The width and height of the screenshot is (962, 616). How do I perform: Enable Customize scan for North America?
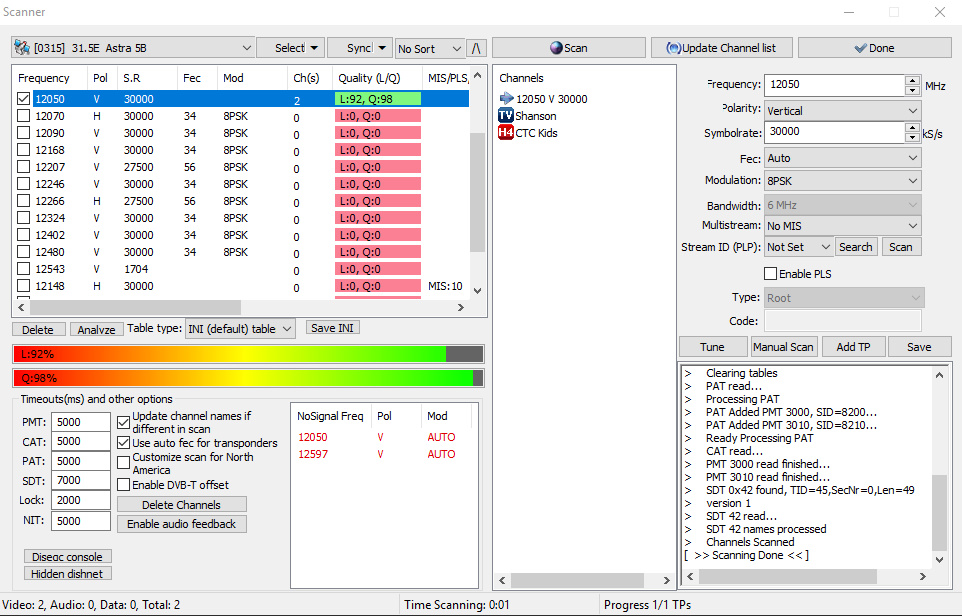(x=123, y=463)
